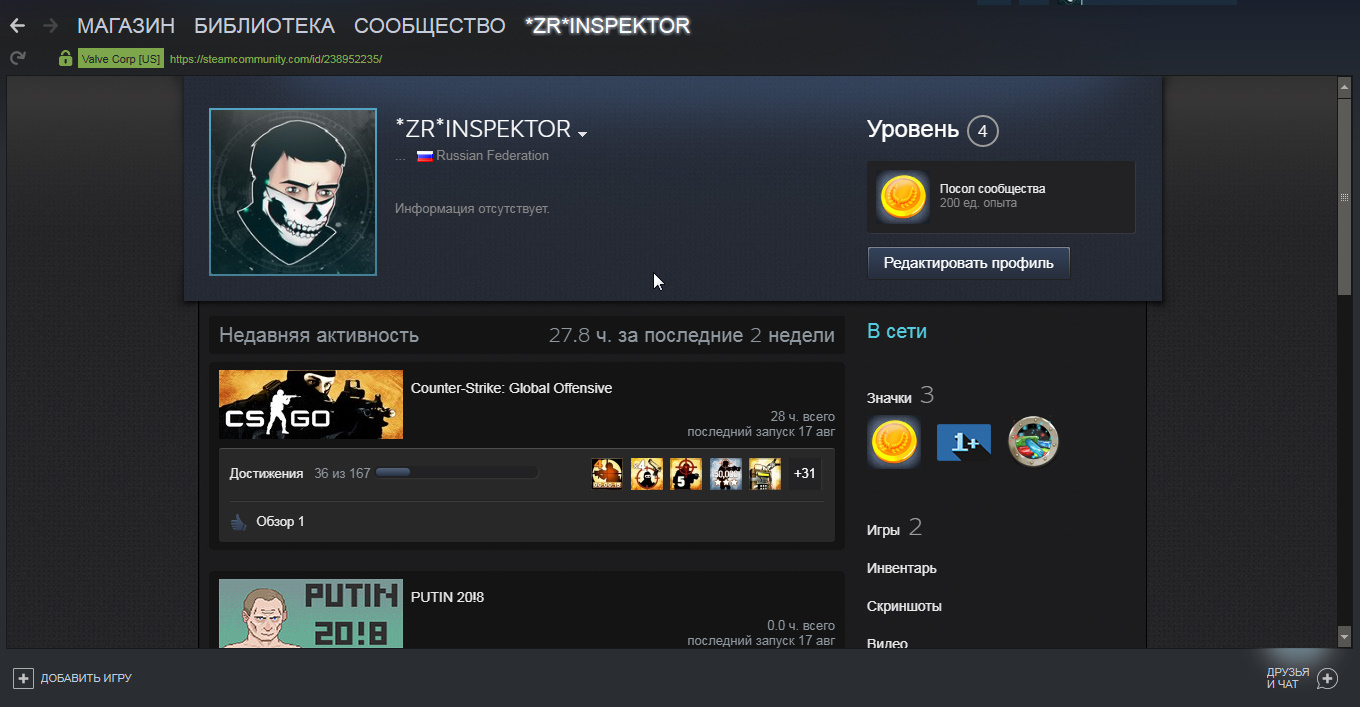The image size is (1360, 707).
Task: Click the steamcommunity.com URL in the address bar
Action: pos(276,59)
